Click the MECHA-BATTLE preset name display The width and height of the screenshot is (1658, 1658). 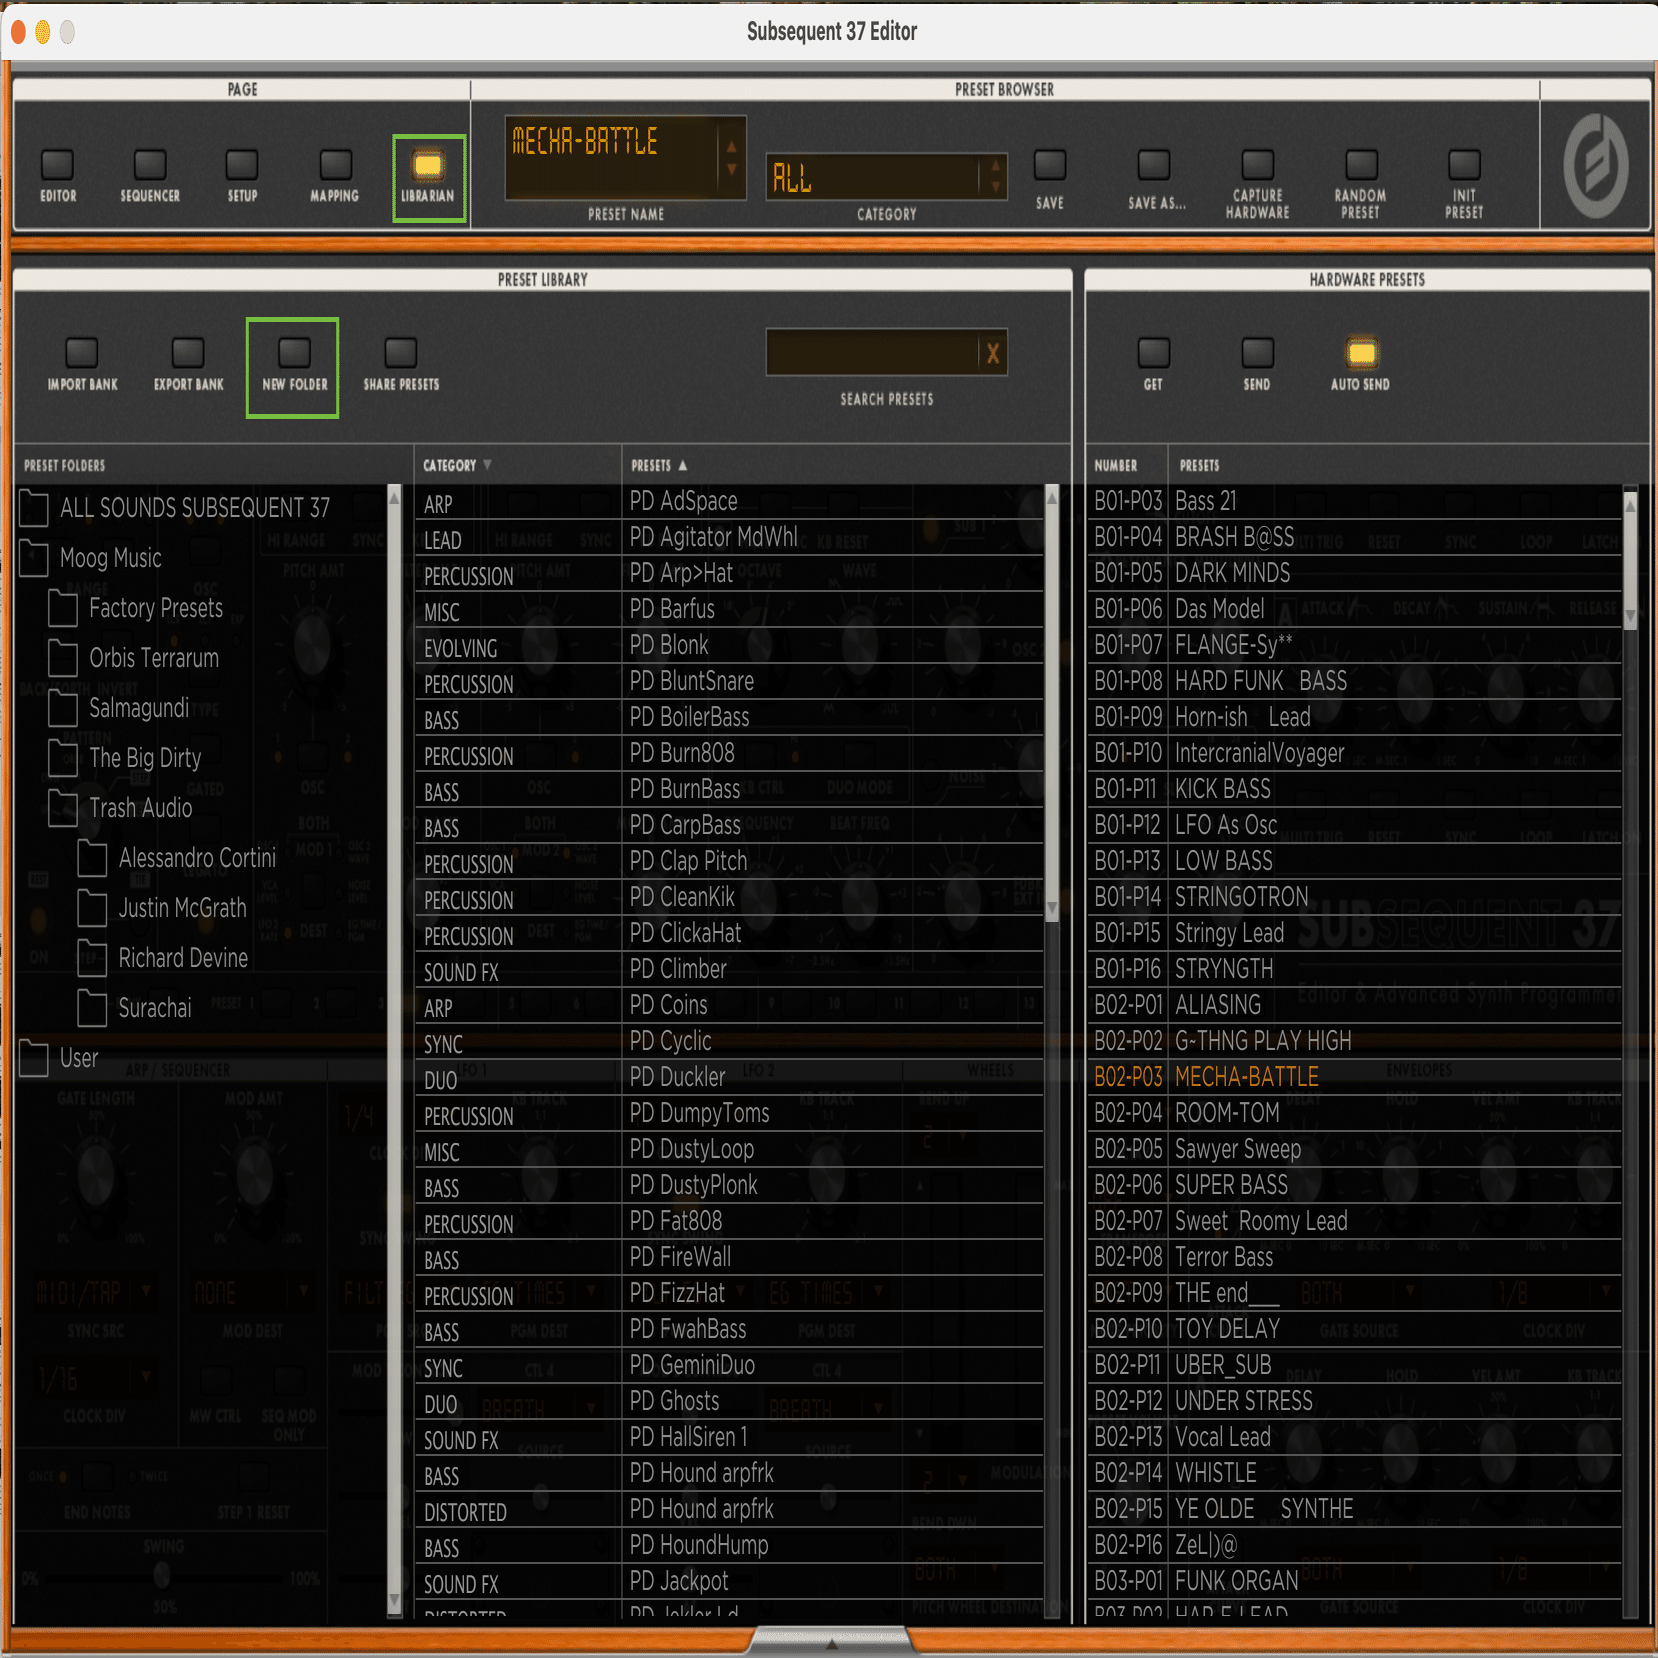612,157
